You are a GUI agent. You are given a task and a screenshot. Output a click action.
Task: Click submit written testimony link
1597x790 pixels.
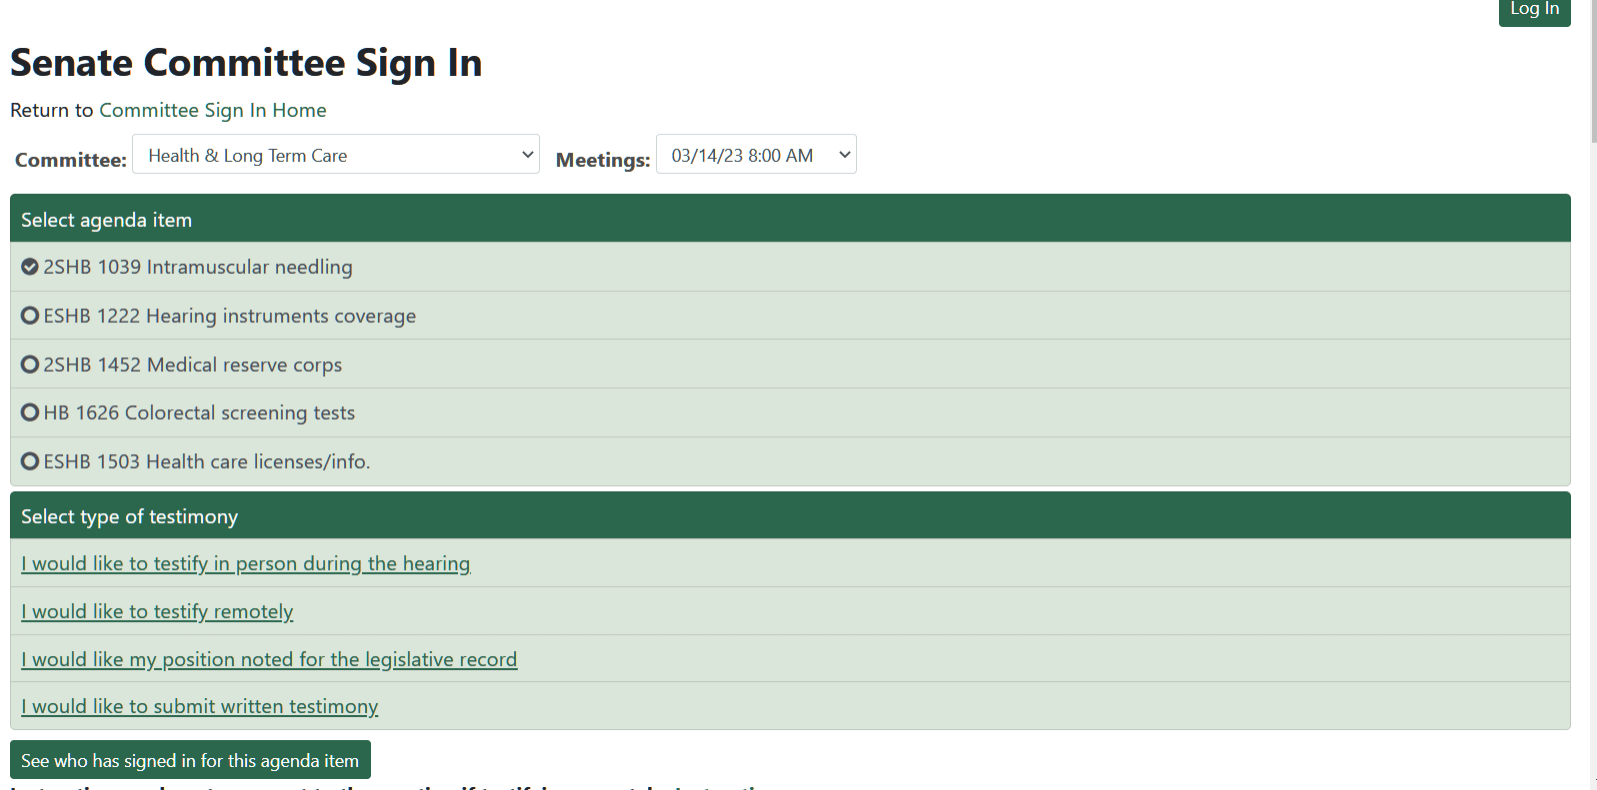point(200,707)
